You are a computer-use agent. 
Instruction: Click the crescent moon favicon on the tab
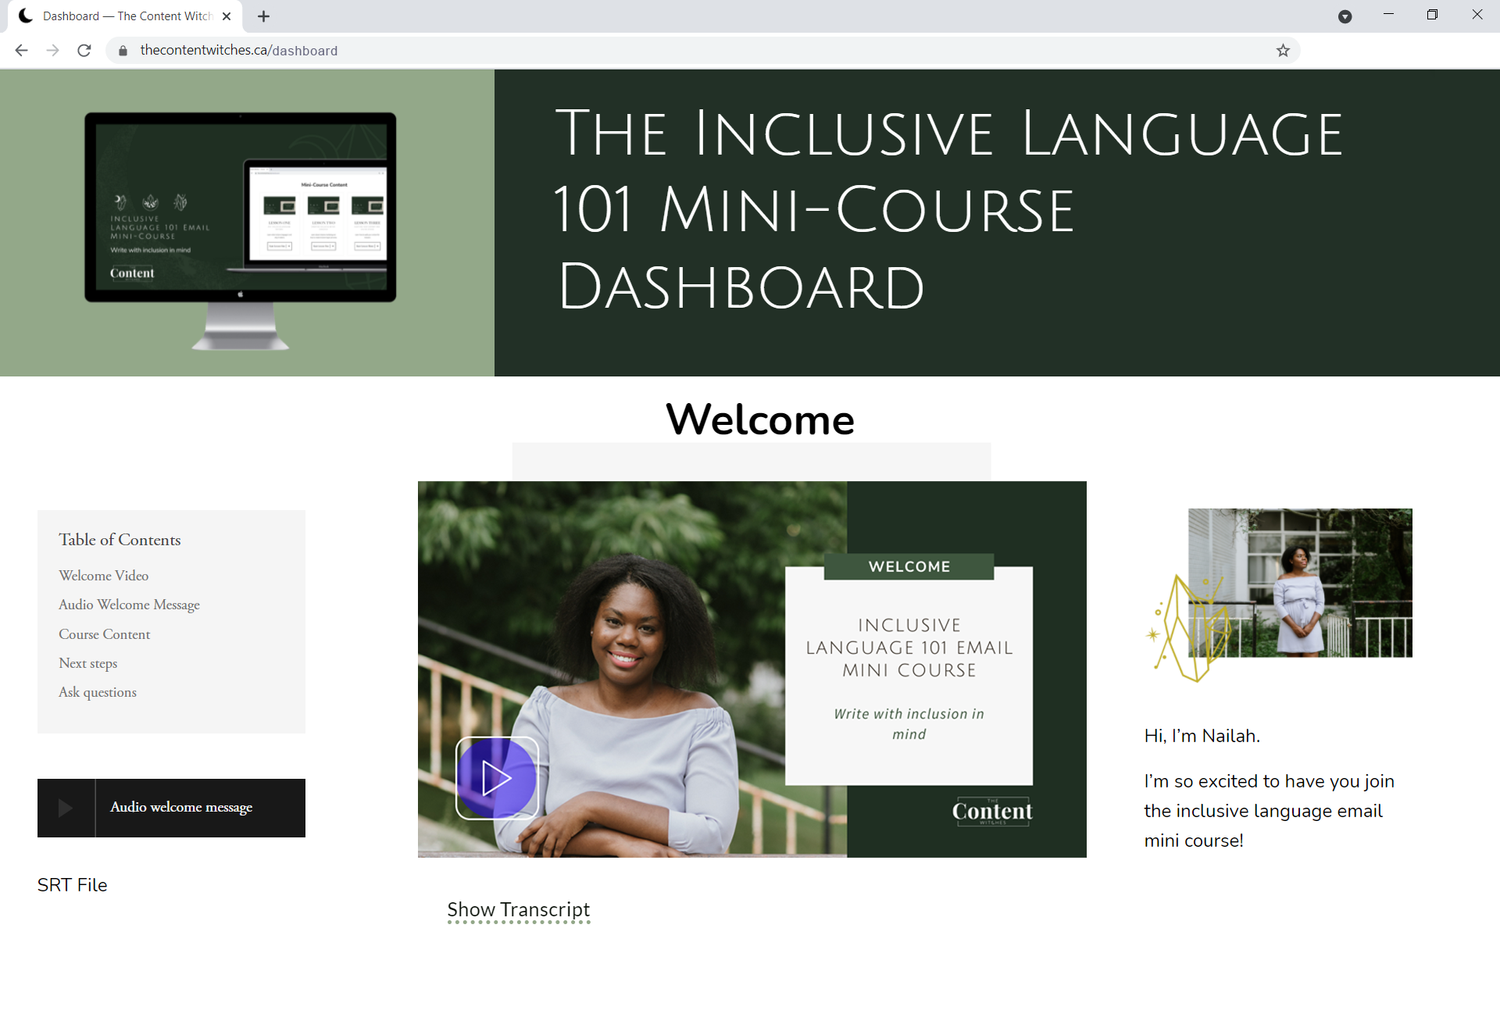point(26,15)
